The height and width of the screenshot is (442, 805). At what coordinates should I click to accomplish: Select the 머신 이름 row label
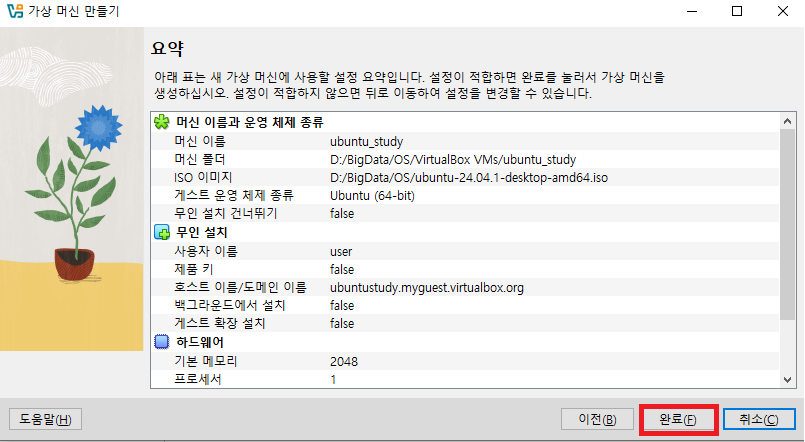[200, 141]
